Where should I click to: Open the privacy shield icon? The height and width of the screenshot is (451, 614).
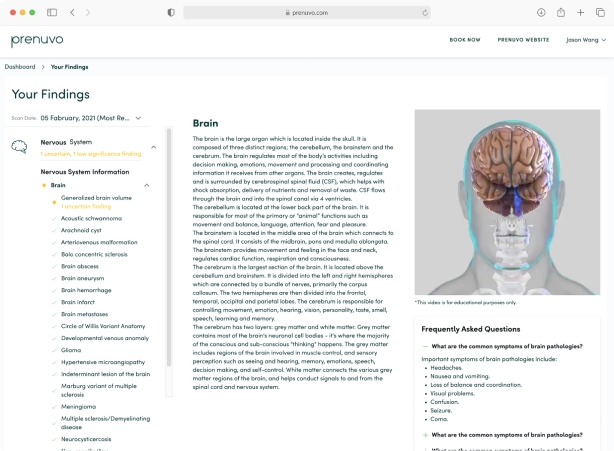point(171,13)
